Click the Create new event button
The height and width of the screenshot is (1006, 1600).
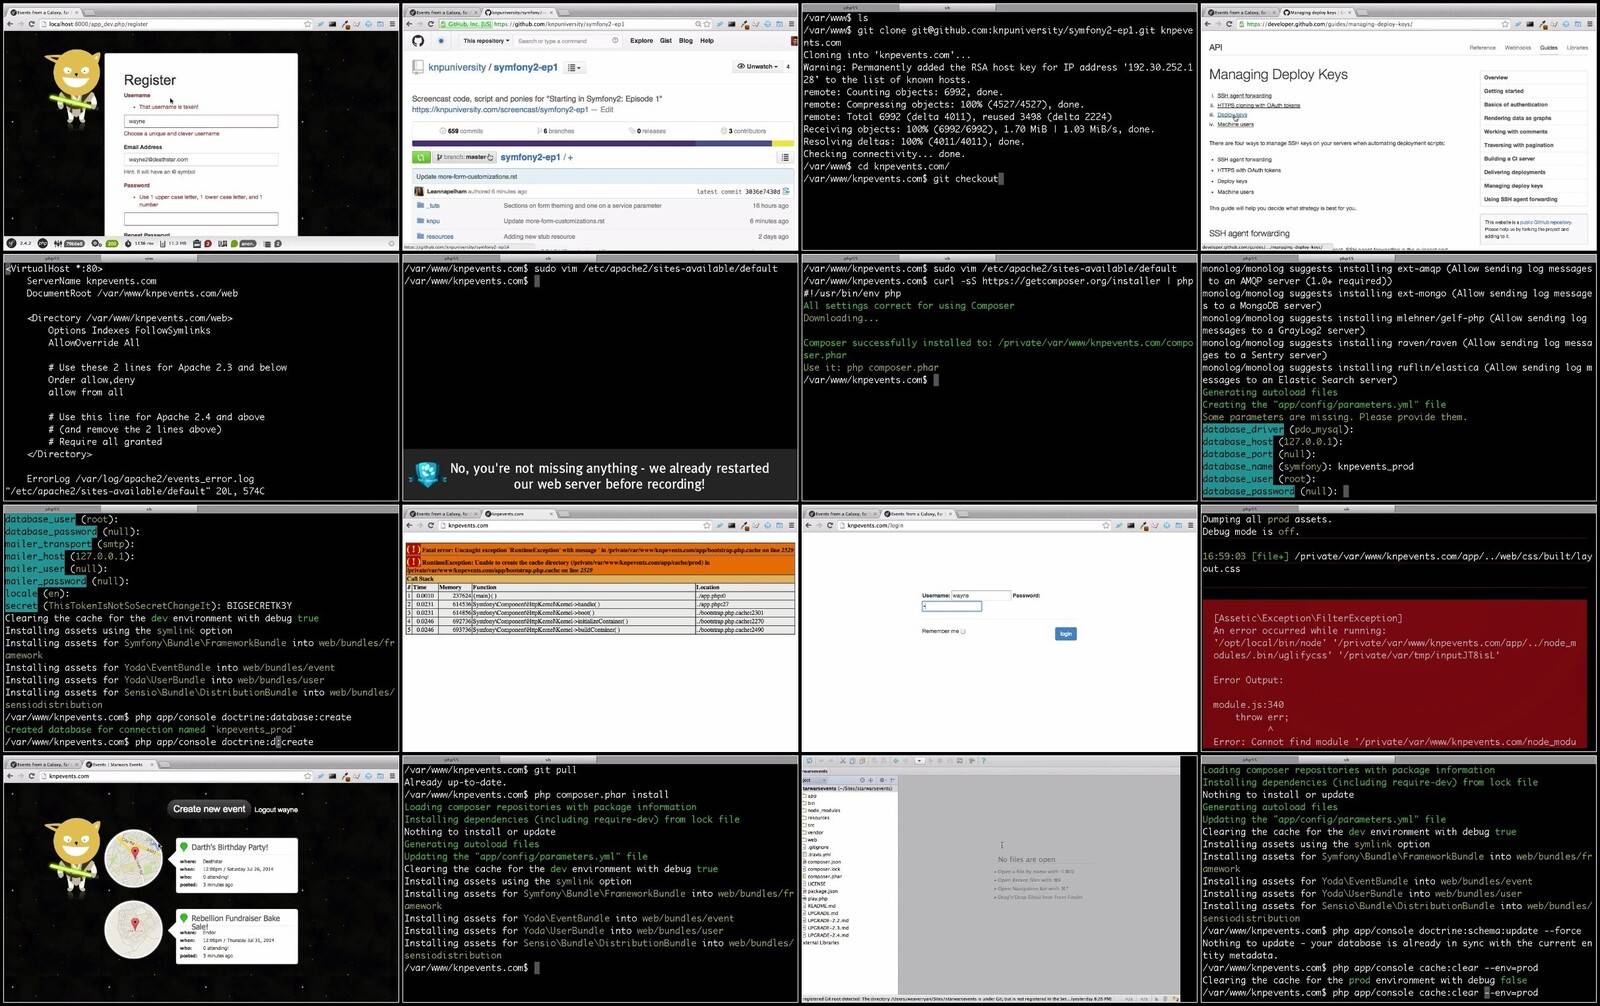(x=209, y=809)
